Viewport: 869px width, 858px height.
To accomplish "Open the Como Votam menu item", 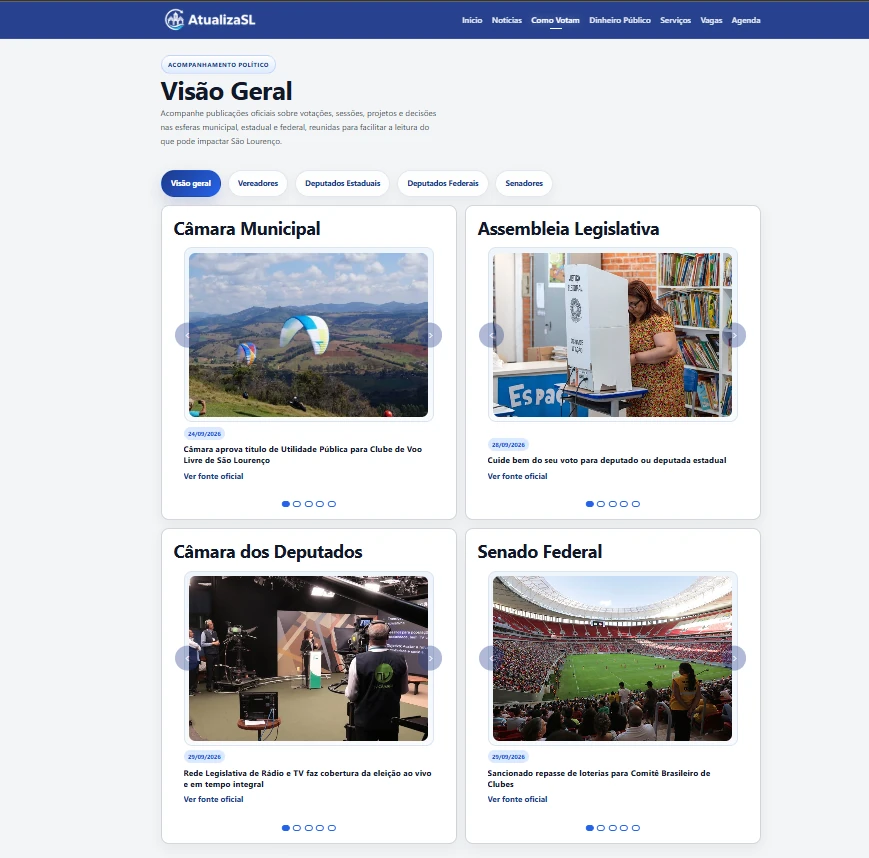I will tap(555, 20).
